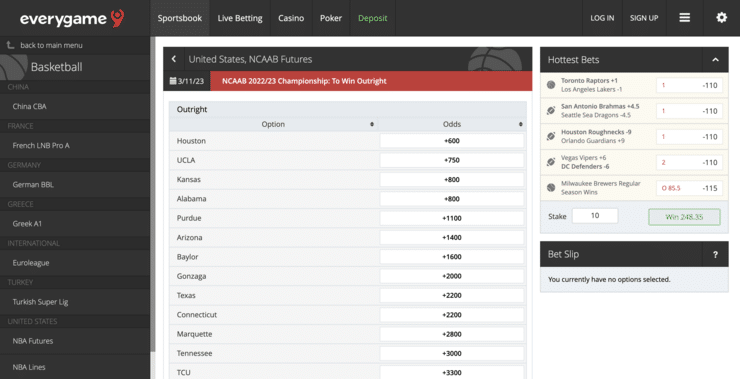Screen dimensions: 740x379
Task: Select Gonzaga +2000 odds
Action: click(x=452, y=276)
